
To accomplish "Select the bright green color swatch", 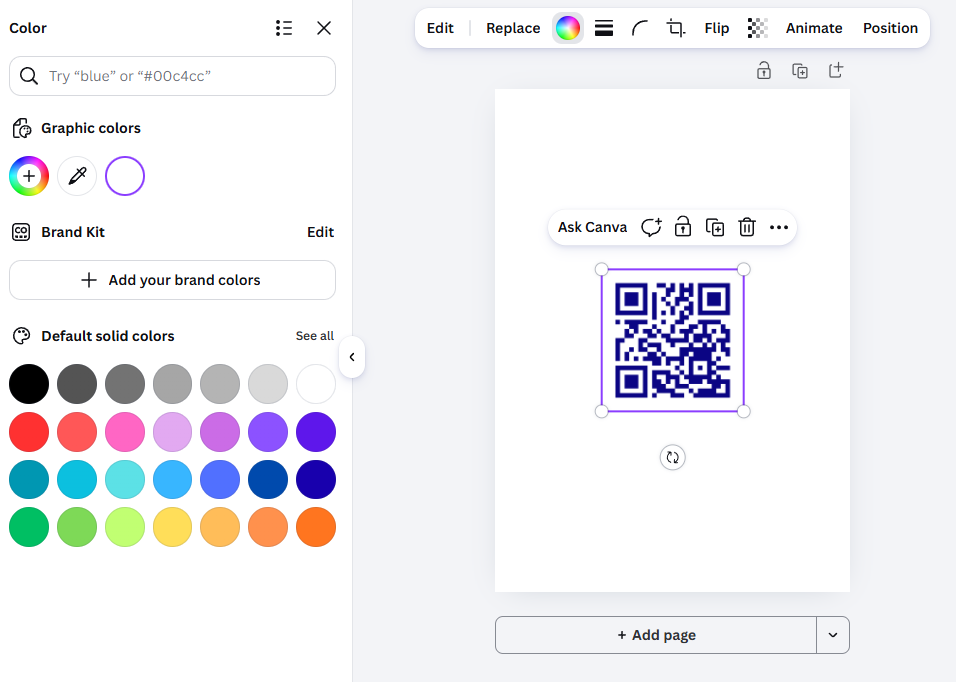I will pyautogui.click(x=29, y=527).
